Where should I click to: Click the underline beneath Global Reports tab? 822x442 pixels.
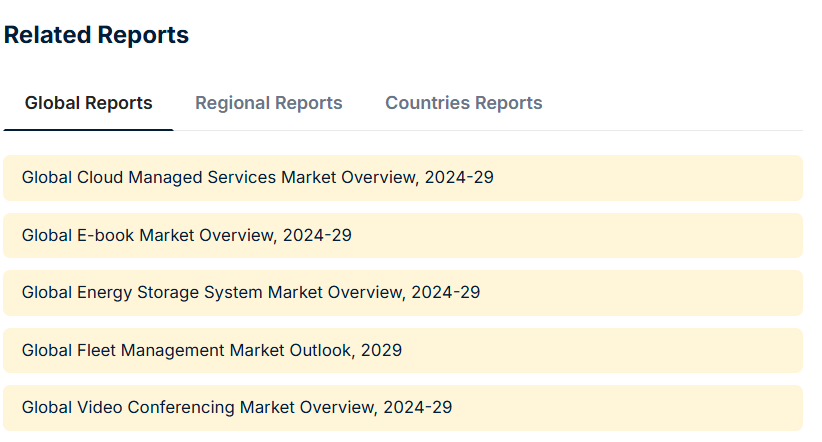(89, 130)
